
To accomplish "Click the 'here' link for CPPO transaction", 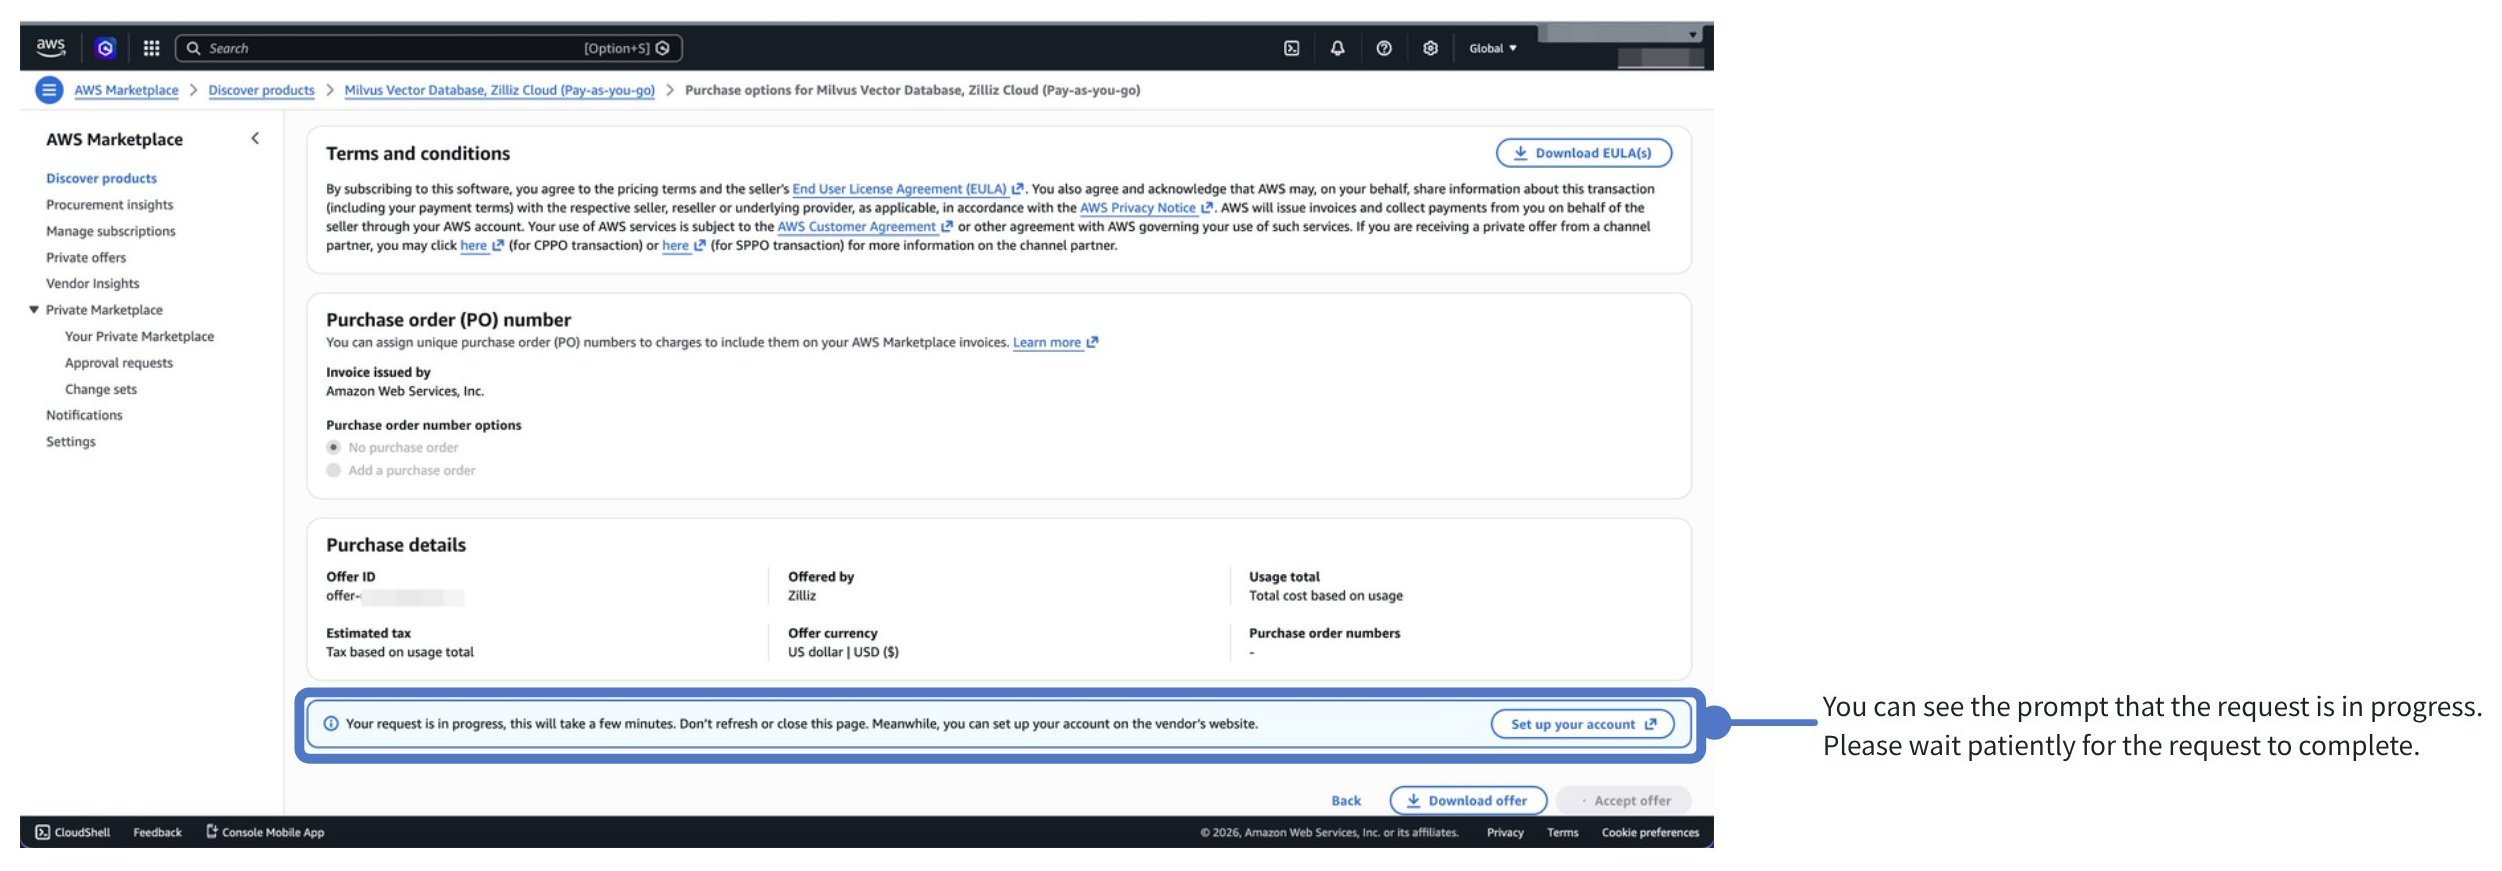I will point(473,245).
